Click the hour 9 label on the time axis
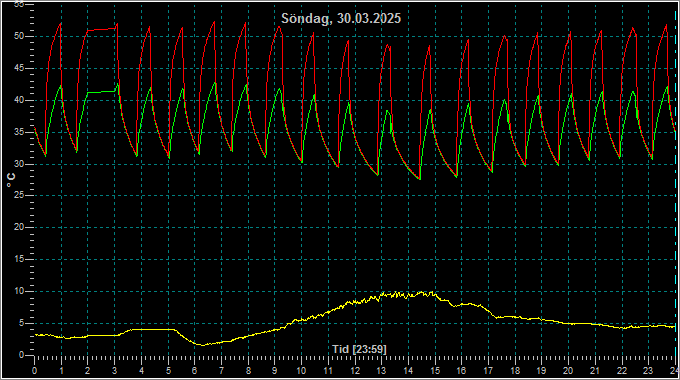The width and height of the screenshot is (680, 380). point(275,371)
